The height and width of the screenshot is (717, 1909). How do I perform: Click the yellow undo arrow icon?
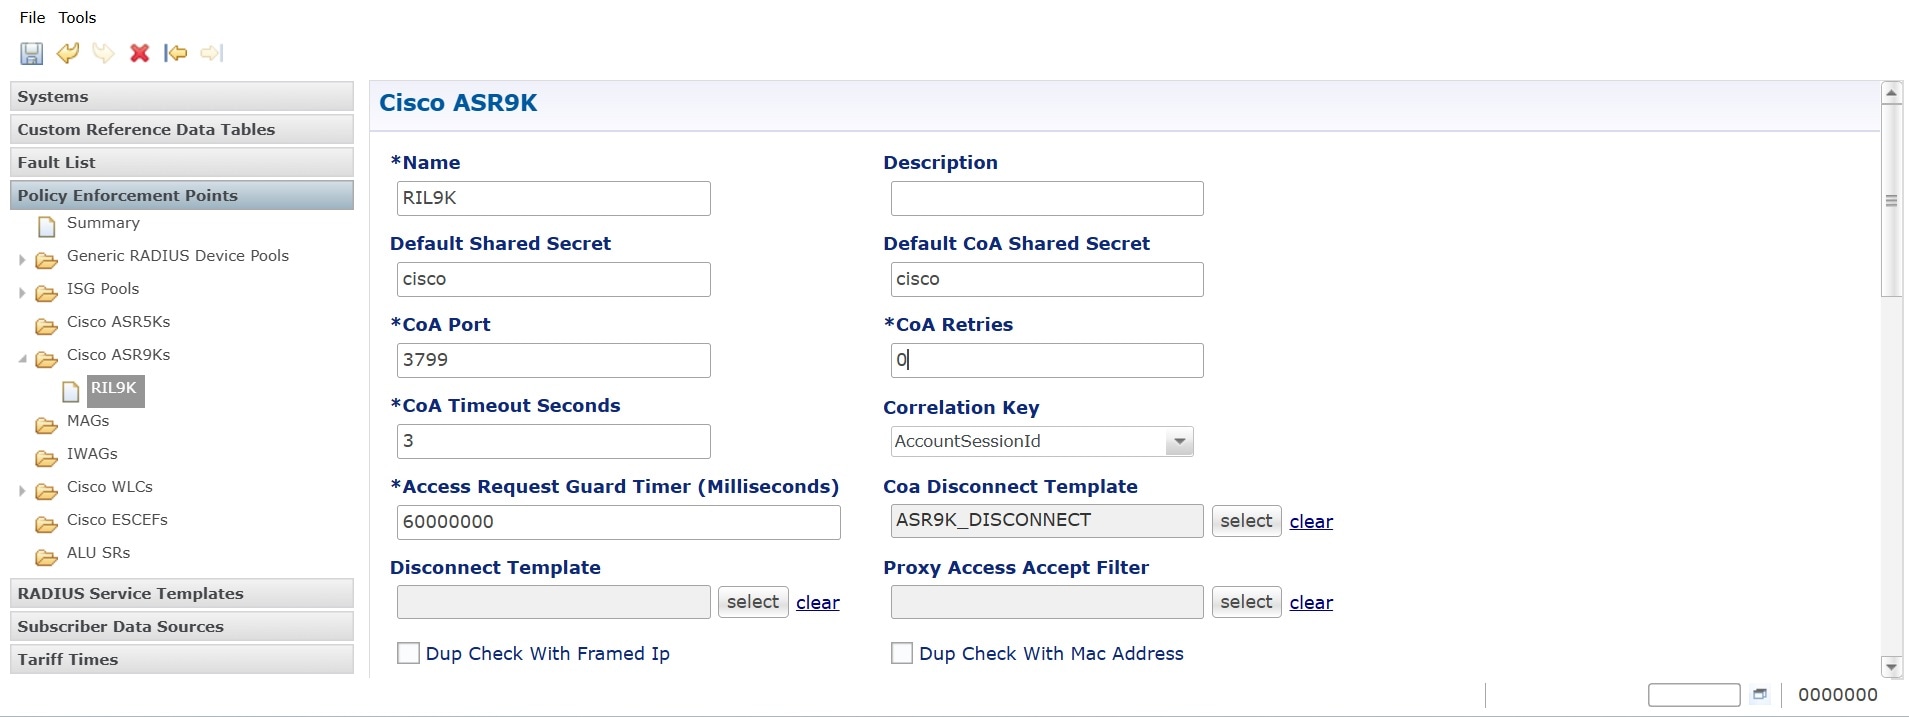coord(68,53)
